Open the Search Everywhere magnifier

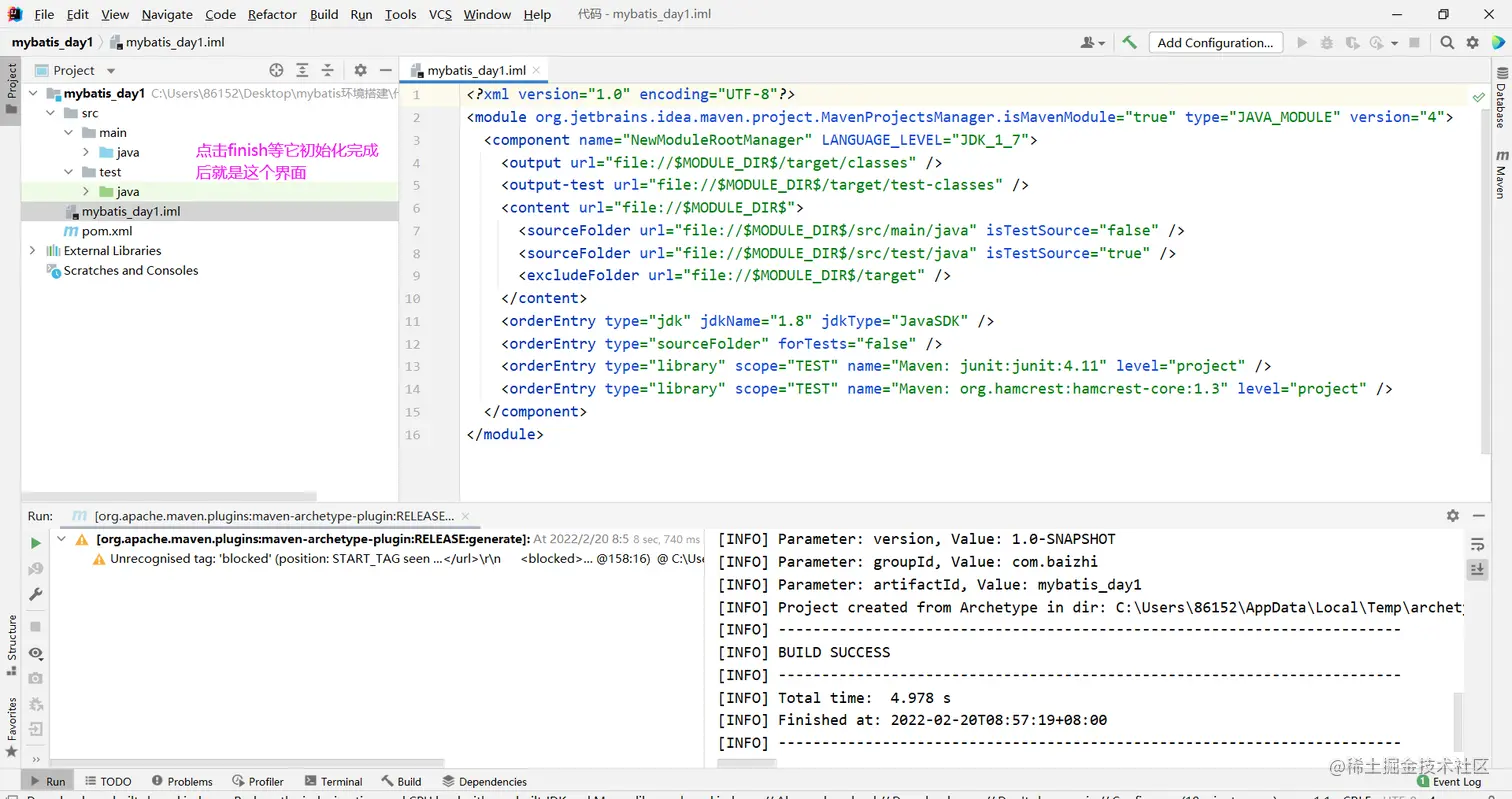pyautogui.click(x=1447, y=43)
